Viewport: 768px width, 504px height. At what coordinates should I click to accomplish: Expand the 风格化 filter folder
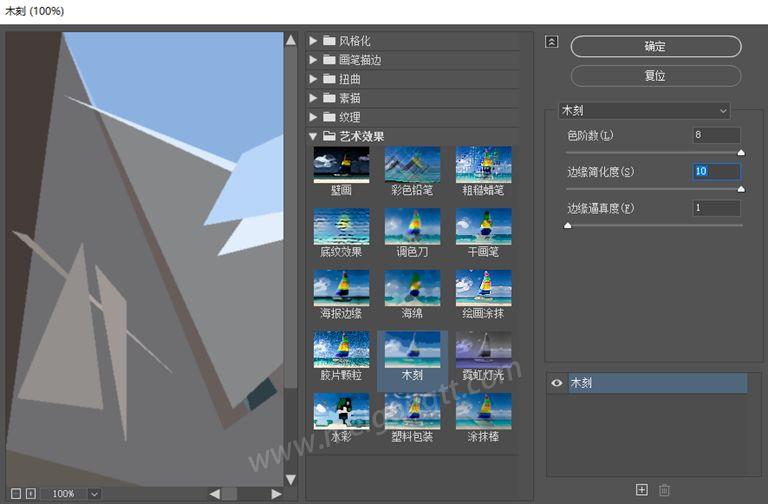(313, 41)
